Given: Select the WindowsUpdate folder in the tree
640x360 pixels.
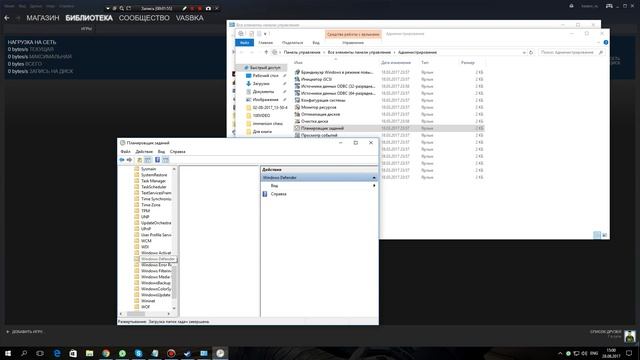Looking at the screenshot, I should (156, 295).
